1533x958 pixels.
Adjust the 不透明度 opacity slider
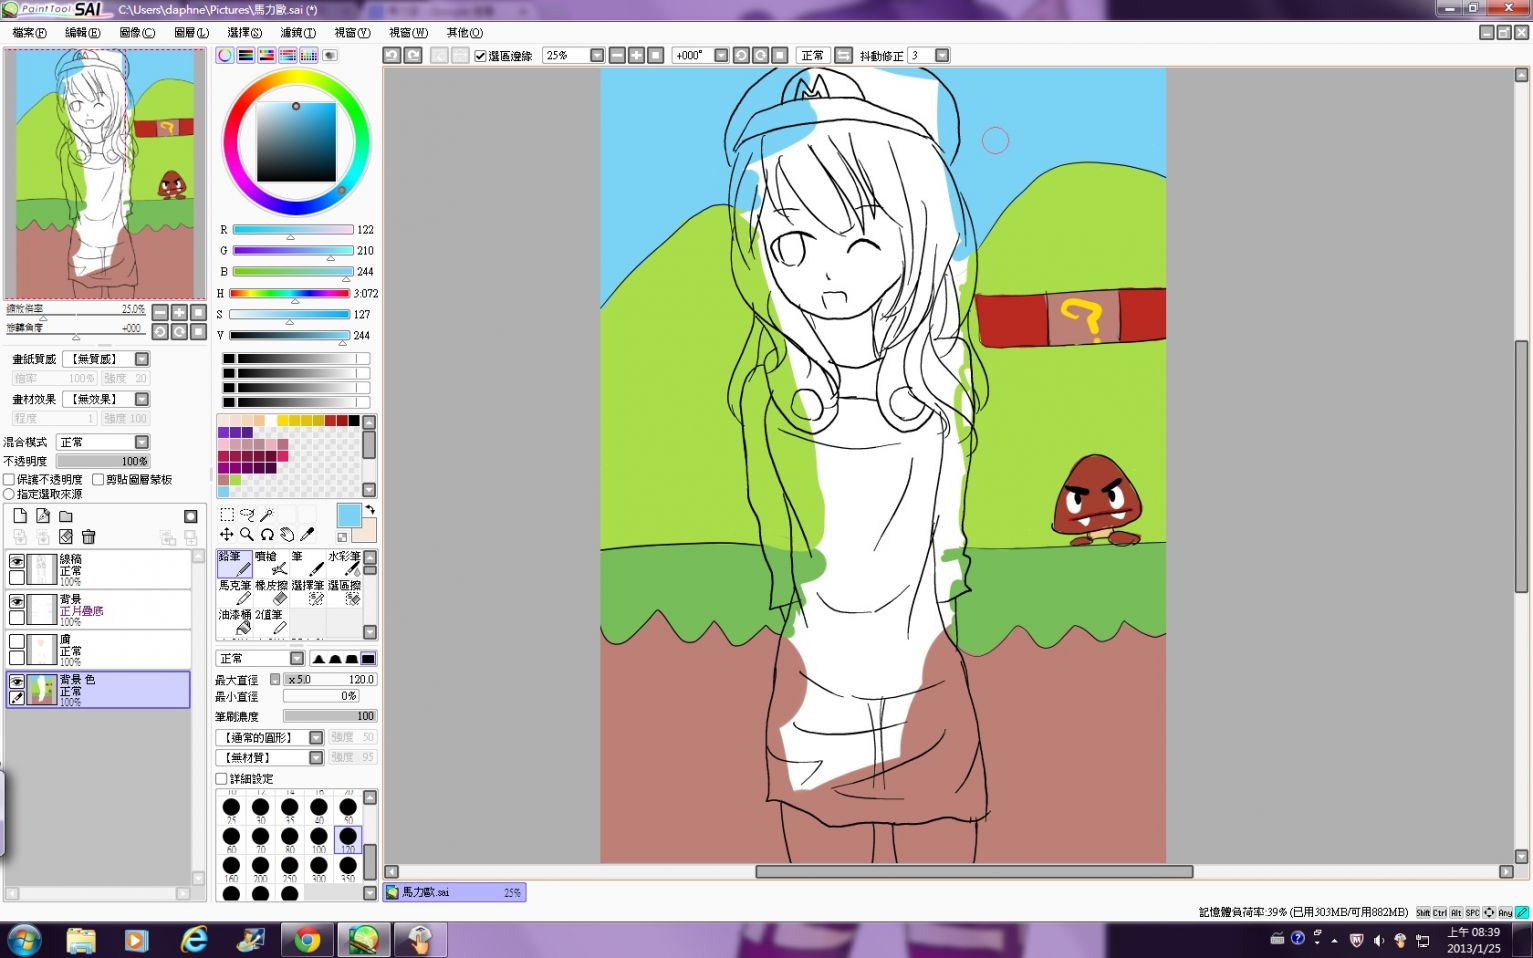103,461
